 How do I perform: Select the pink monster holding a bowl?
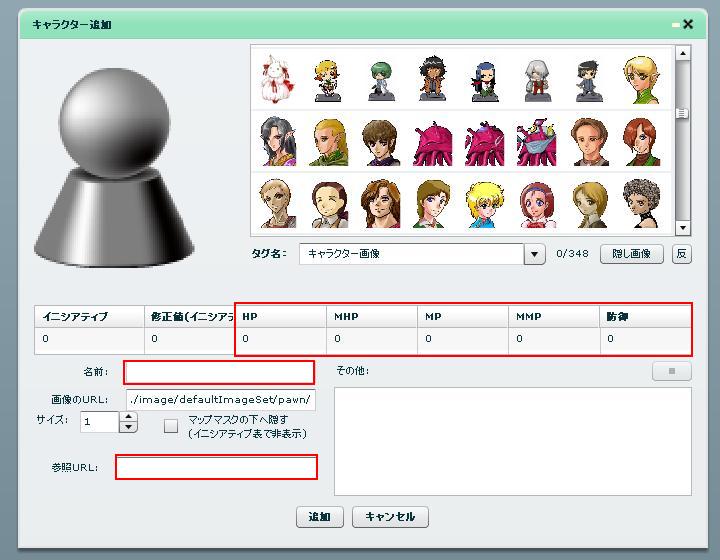point(537,142)
